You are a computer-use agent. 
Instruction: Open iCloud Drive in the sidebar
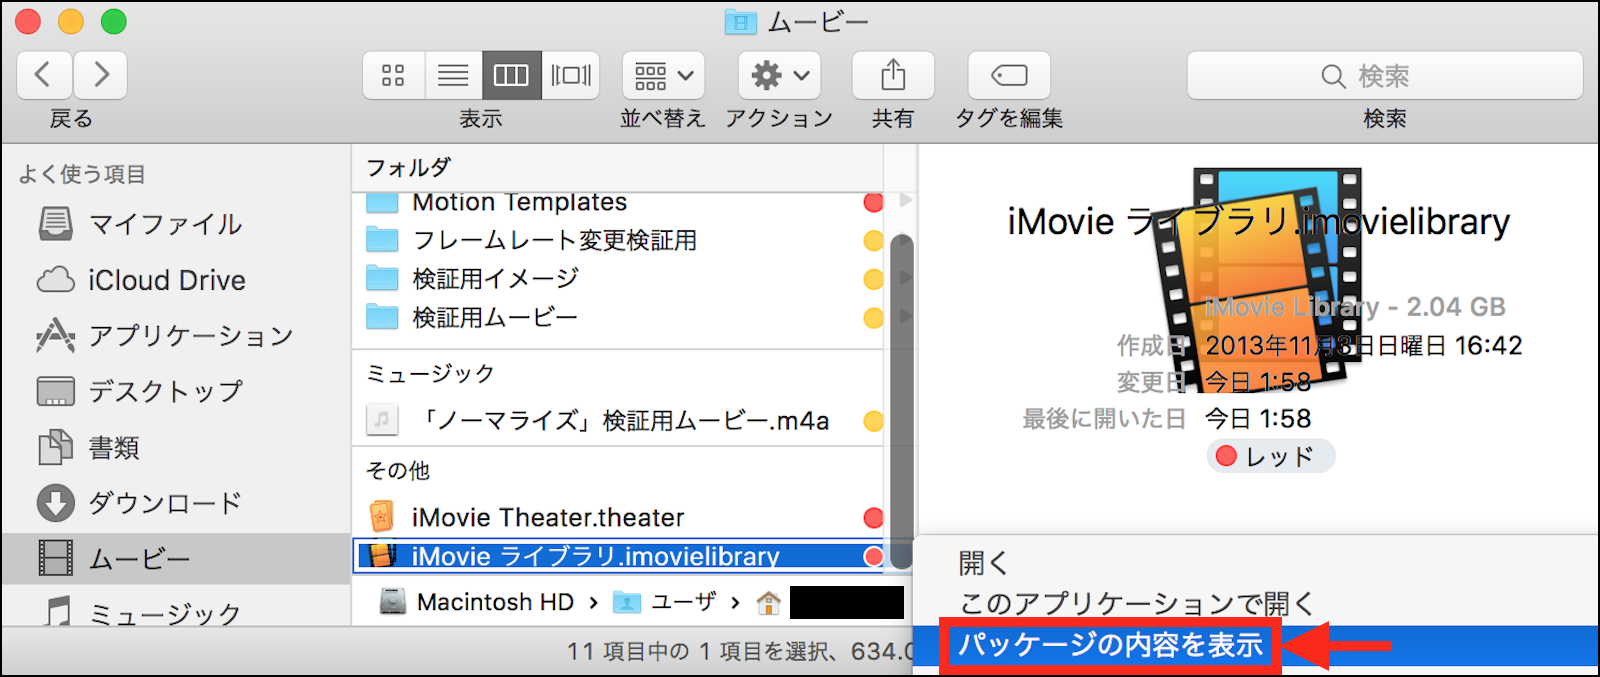(x=166, y=280)
